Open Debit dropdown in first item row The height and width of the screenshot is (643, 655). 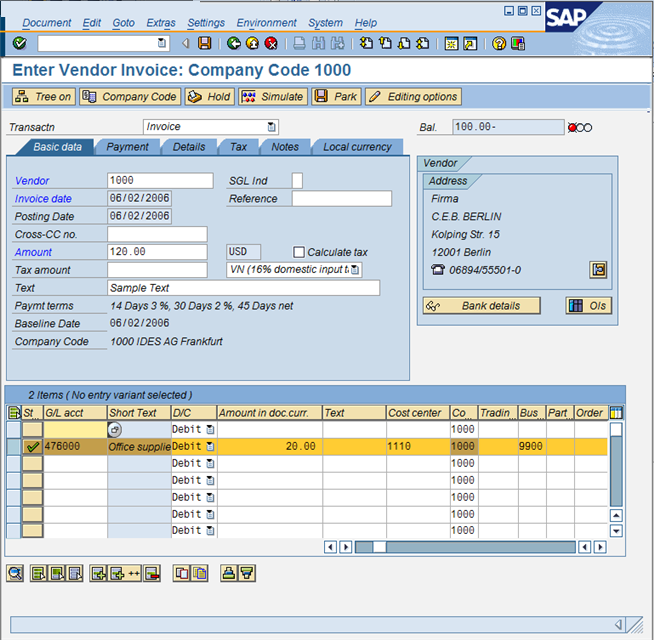pyautogui.click(x=210, y=430)
